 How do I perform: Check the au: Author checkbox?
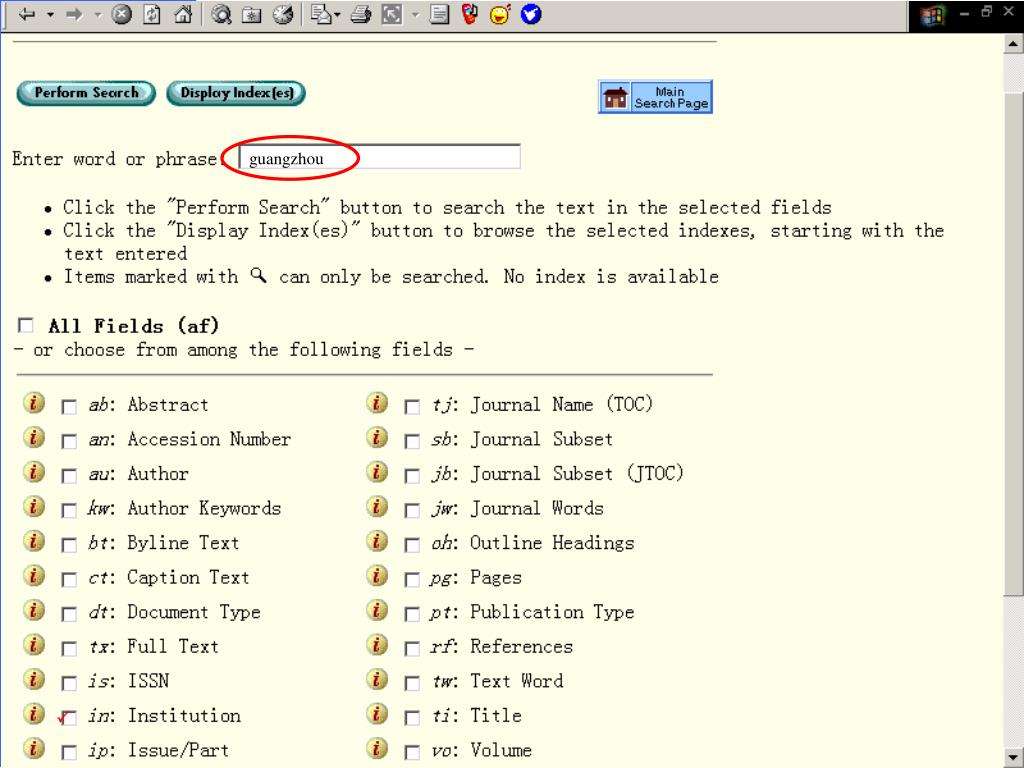pyautogui.click(x=69, y=476)
